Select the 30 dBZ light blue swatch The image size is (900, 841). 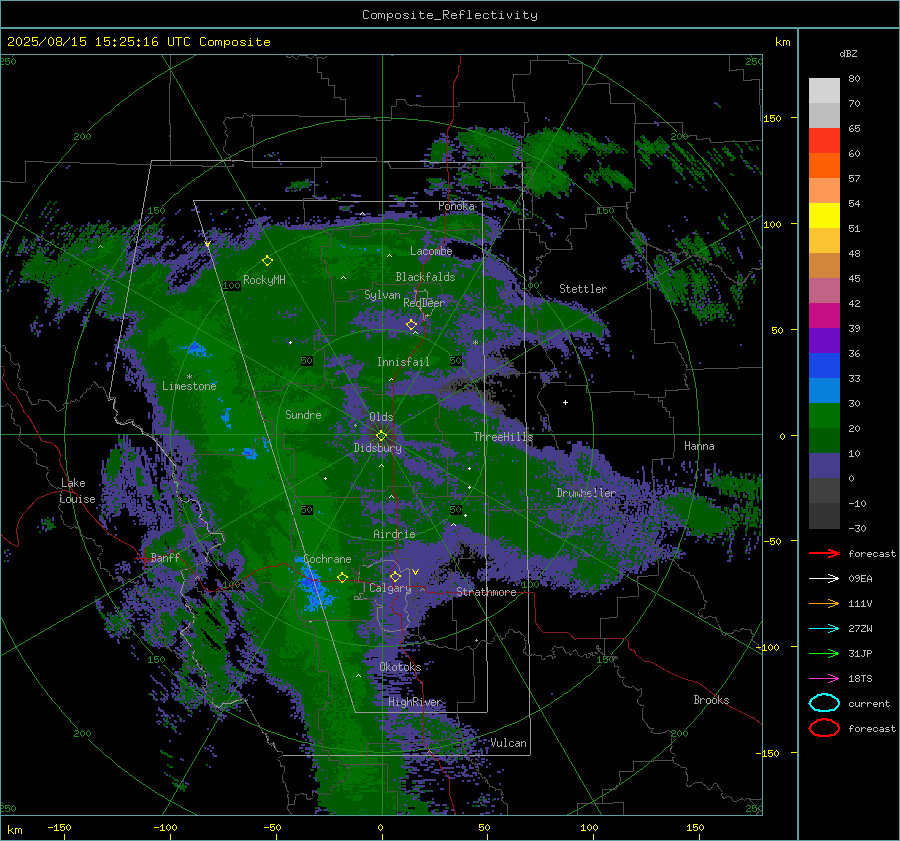824,390
